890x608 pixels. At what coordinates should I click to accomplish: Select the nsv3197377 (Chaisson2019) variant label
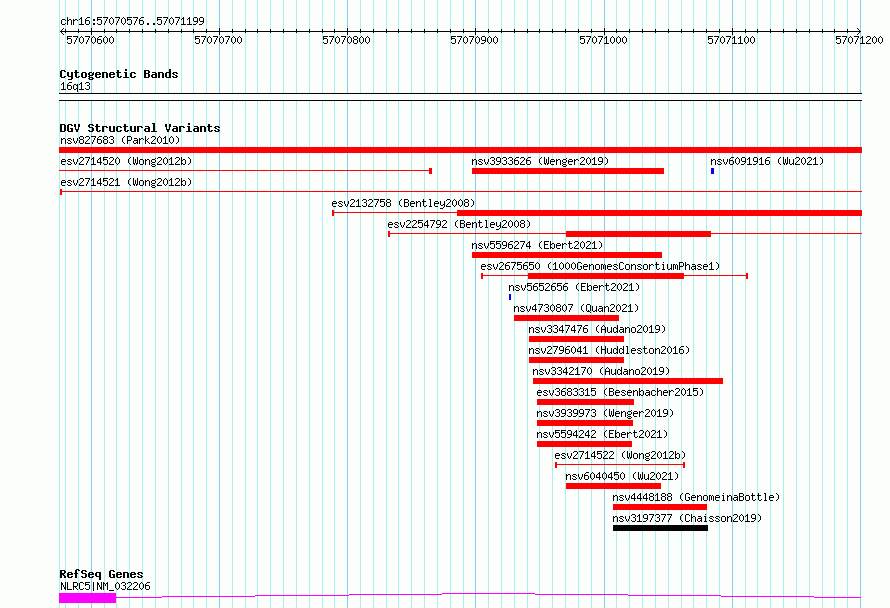pos(687,518)
